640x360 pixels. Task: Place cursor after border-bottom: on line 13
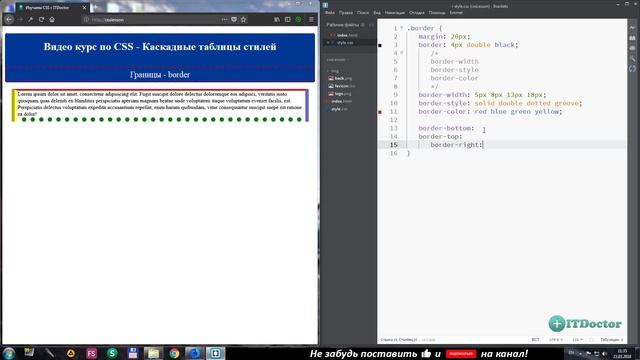click(x=476, y=128)
